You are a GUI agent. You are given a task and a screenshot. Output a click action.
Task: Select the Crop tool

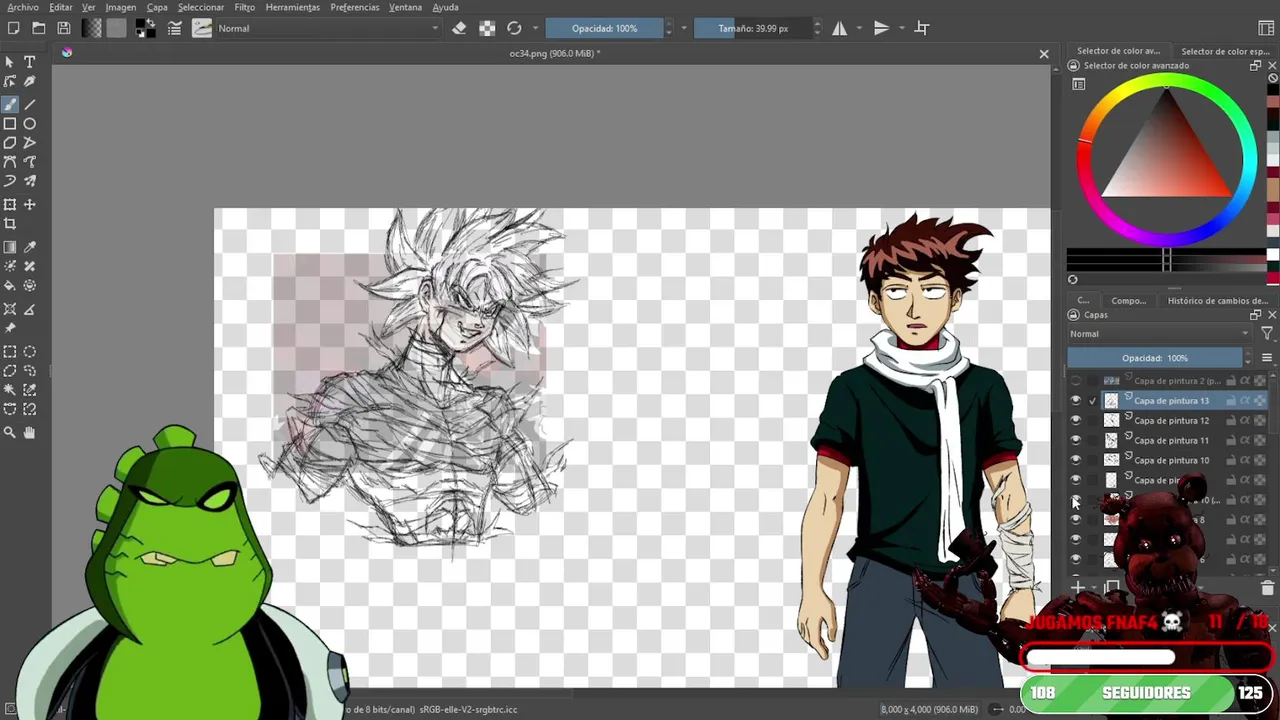(10, 224)
